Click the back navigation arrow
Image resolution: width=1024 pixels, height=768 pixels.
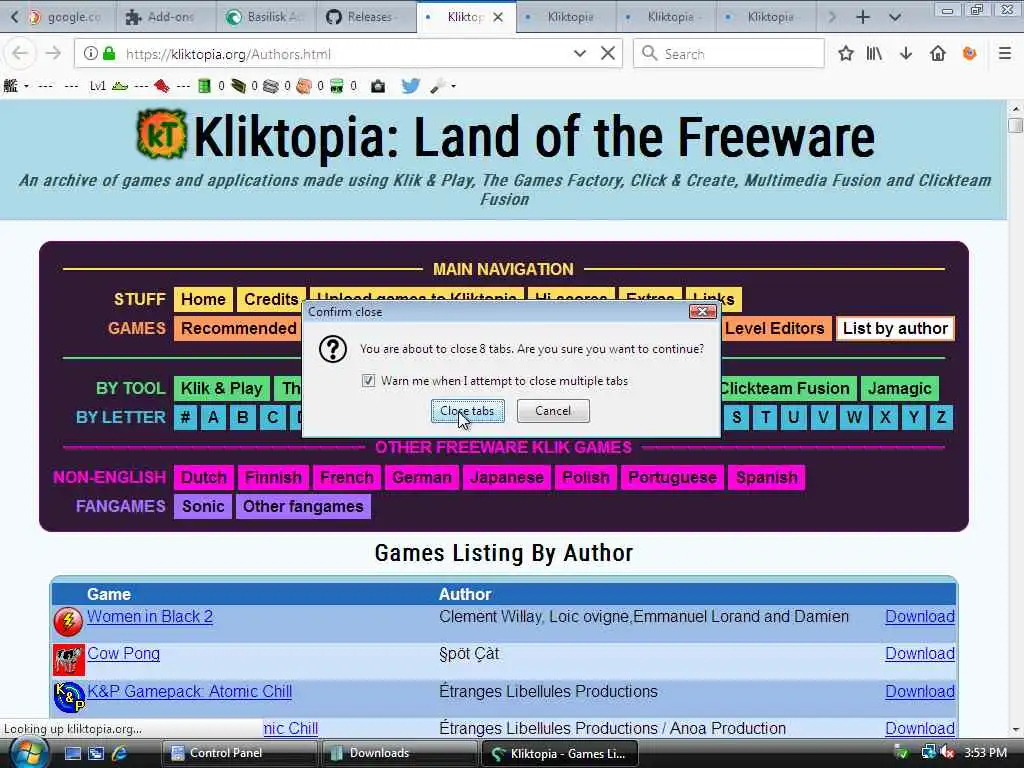pos(20,54)
